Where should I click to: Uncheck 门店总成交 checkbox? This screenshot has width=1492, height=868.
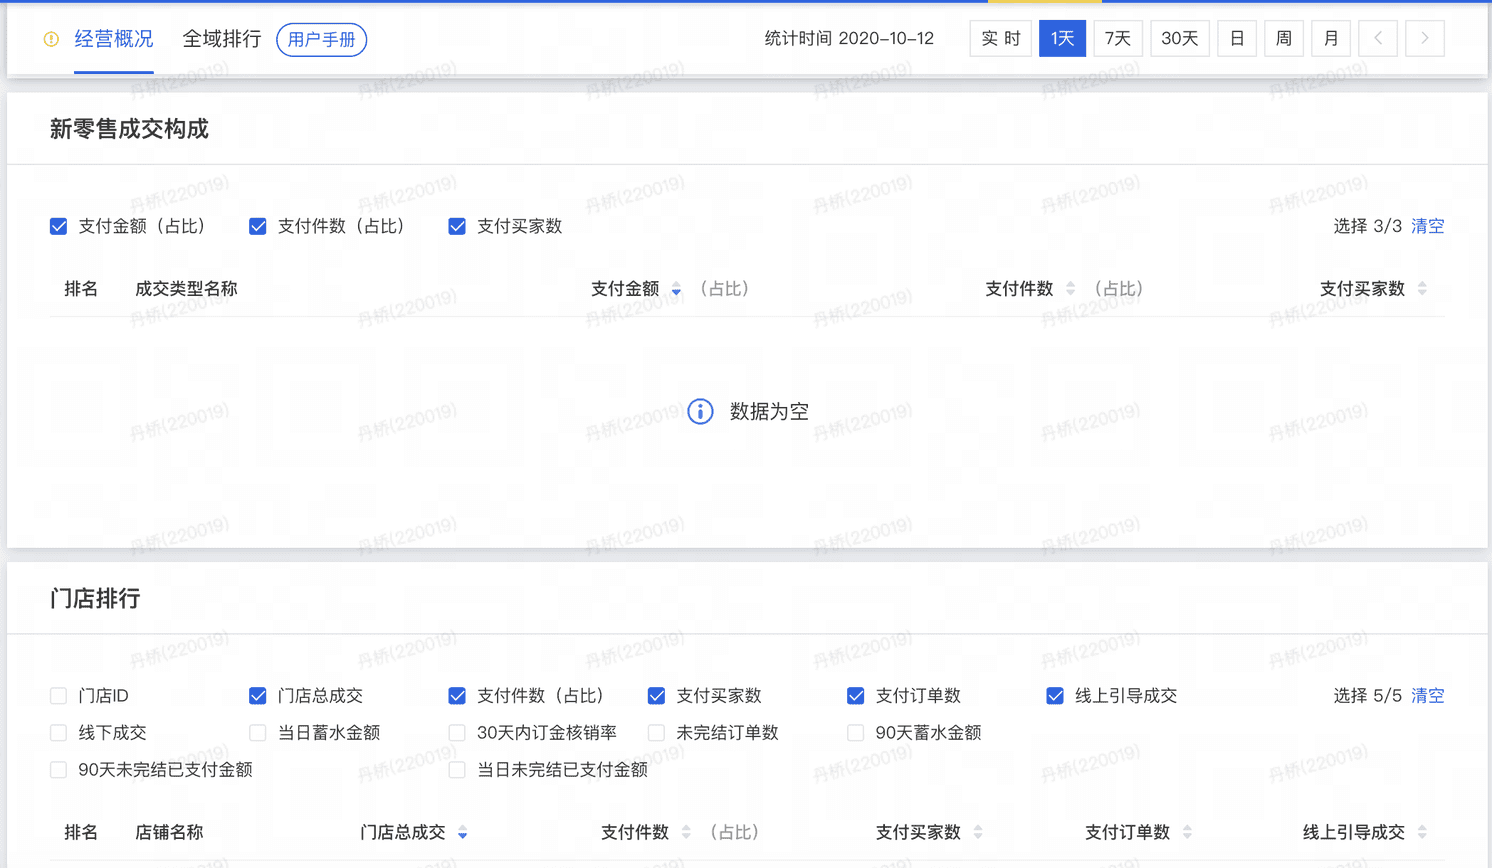[x=258, y=695]
